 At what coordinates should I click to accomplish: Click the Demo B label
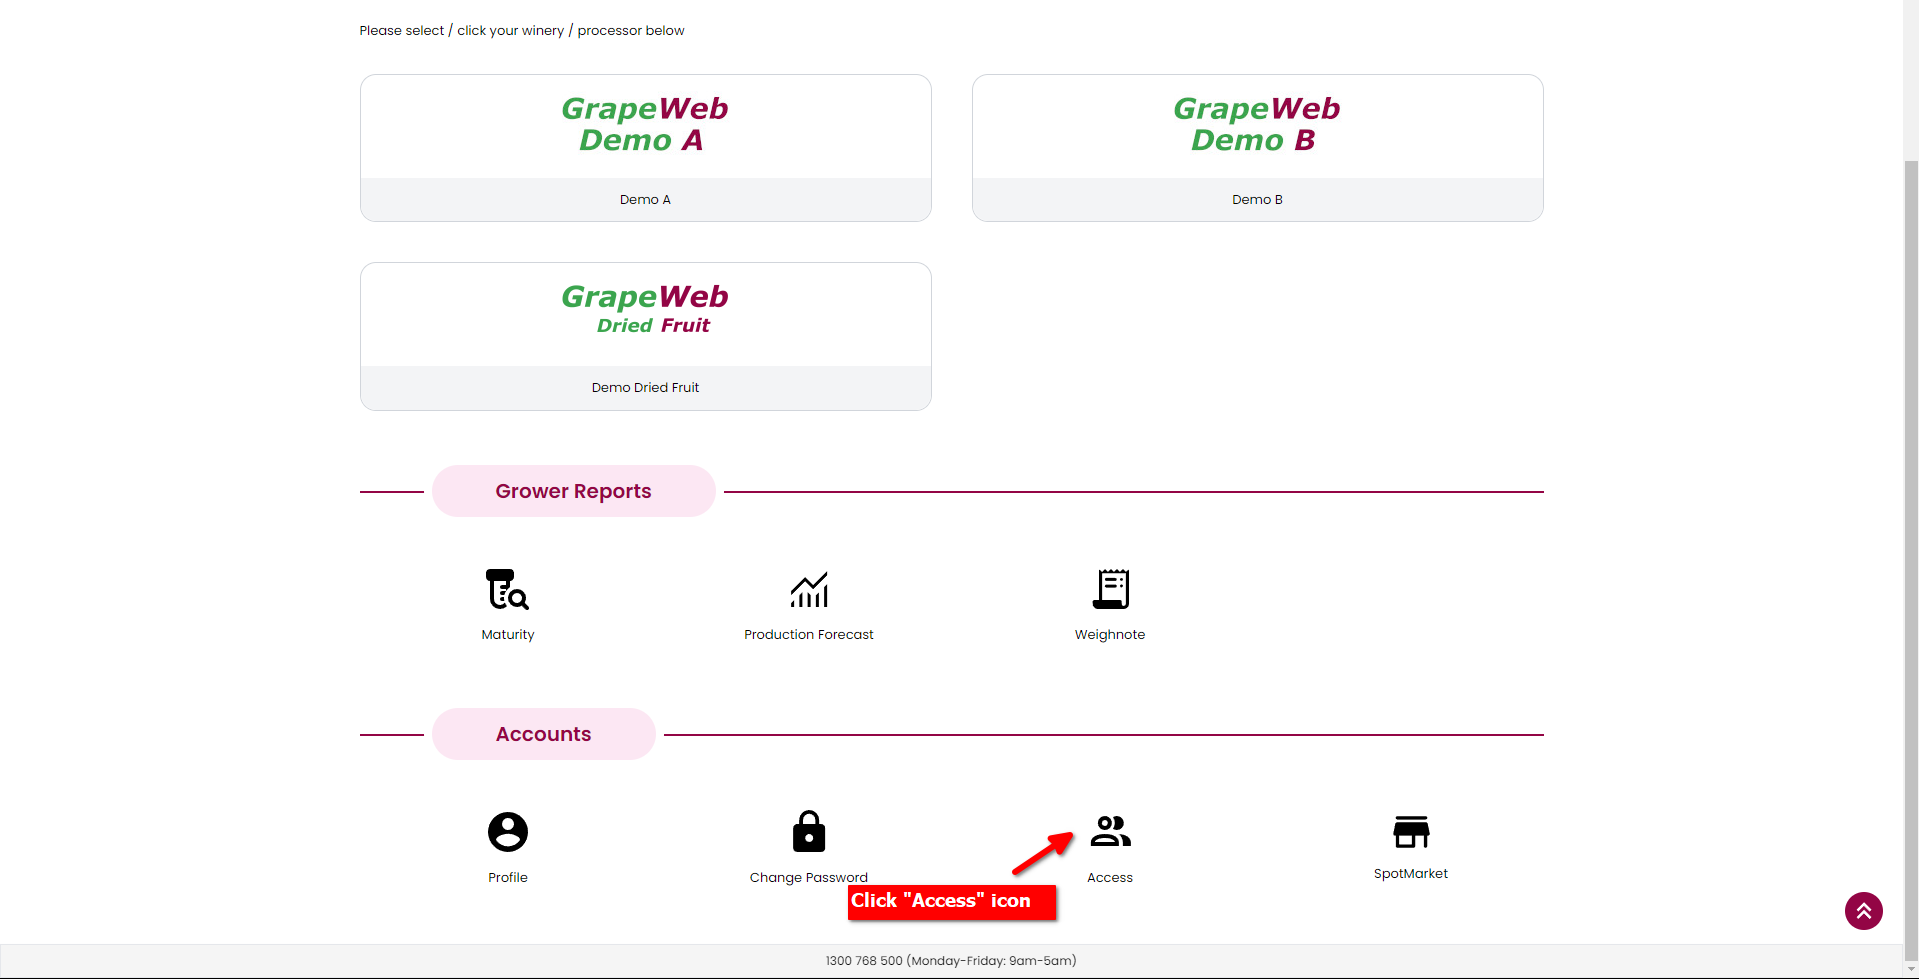(x=1256, y=199)
